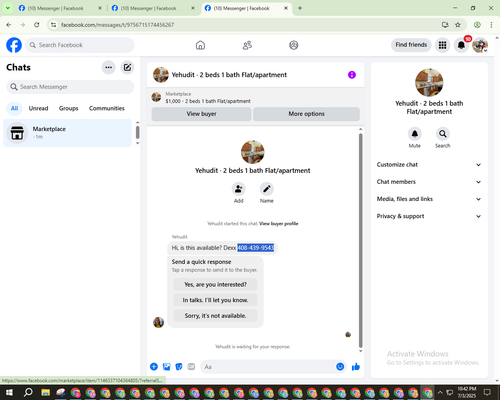Send quick reply 'Sorry, it's not available.'
Screen dimensions: 500x400
click(x=215, y=316)
